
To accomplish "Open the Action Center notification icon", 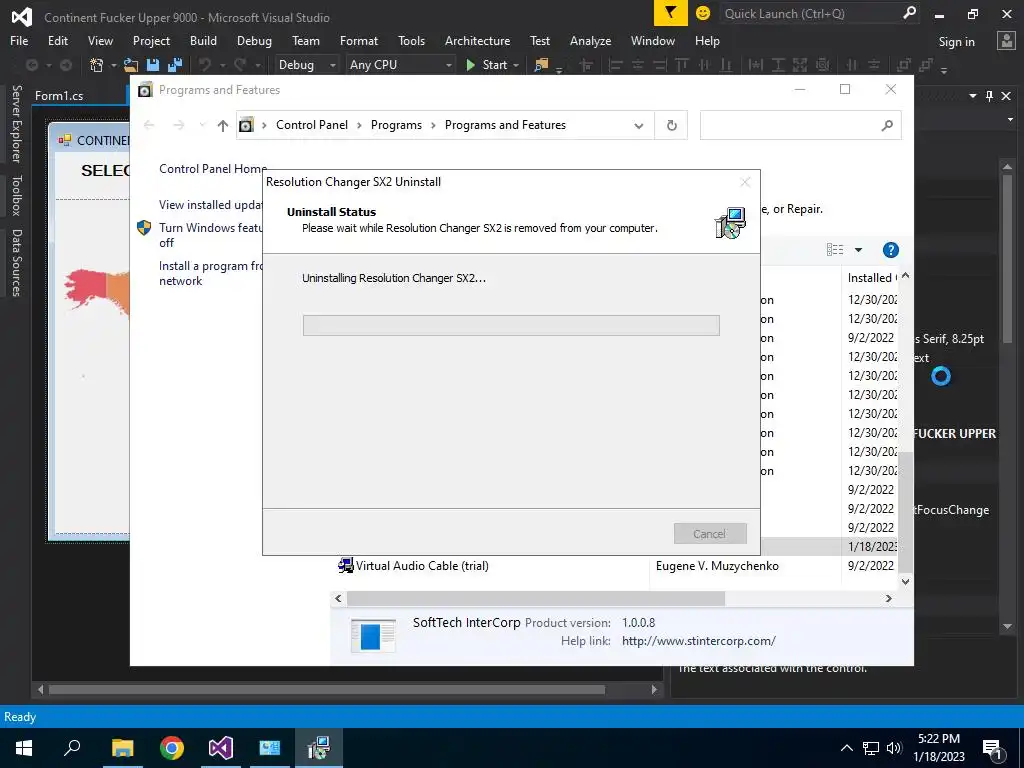I will [992, 748].
